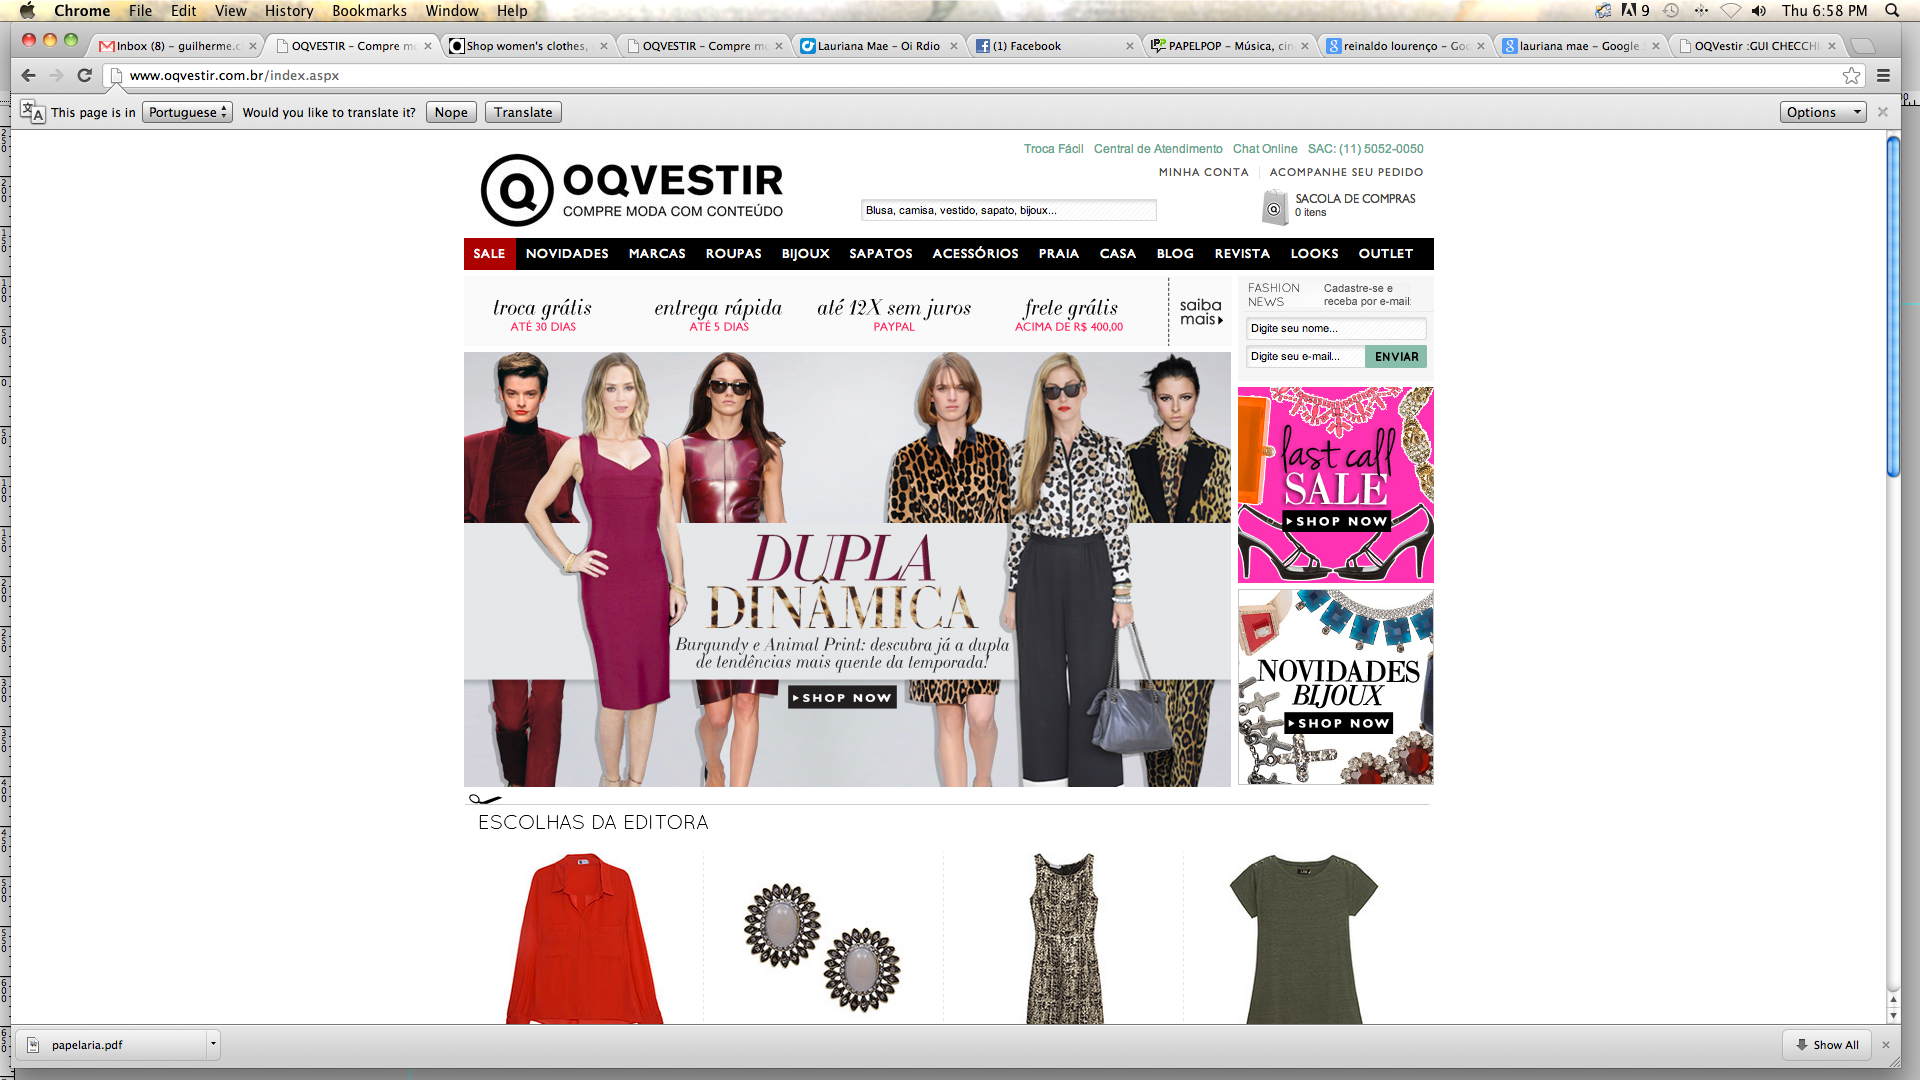This screenshot has width=1920, height=1080.
Task: Bookmark page with star icon
Action: 1851,75
